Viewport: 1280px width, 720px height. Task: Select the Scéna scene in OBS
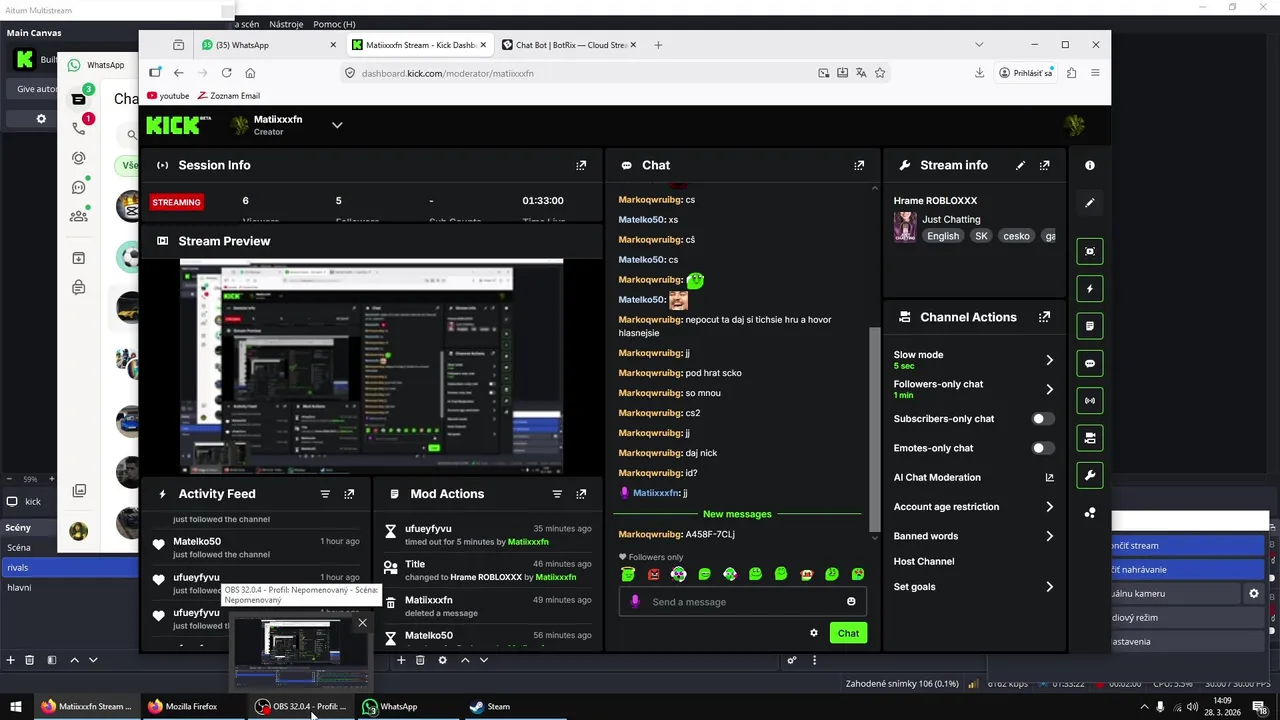pyautogui.click(x=70, y=548)
